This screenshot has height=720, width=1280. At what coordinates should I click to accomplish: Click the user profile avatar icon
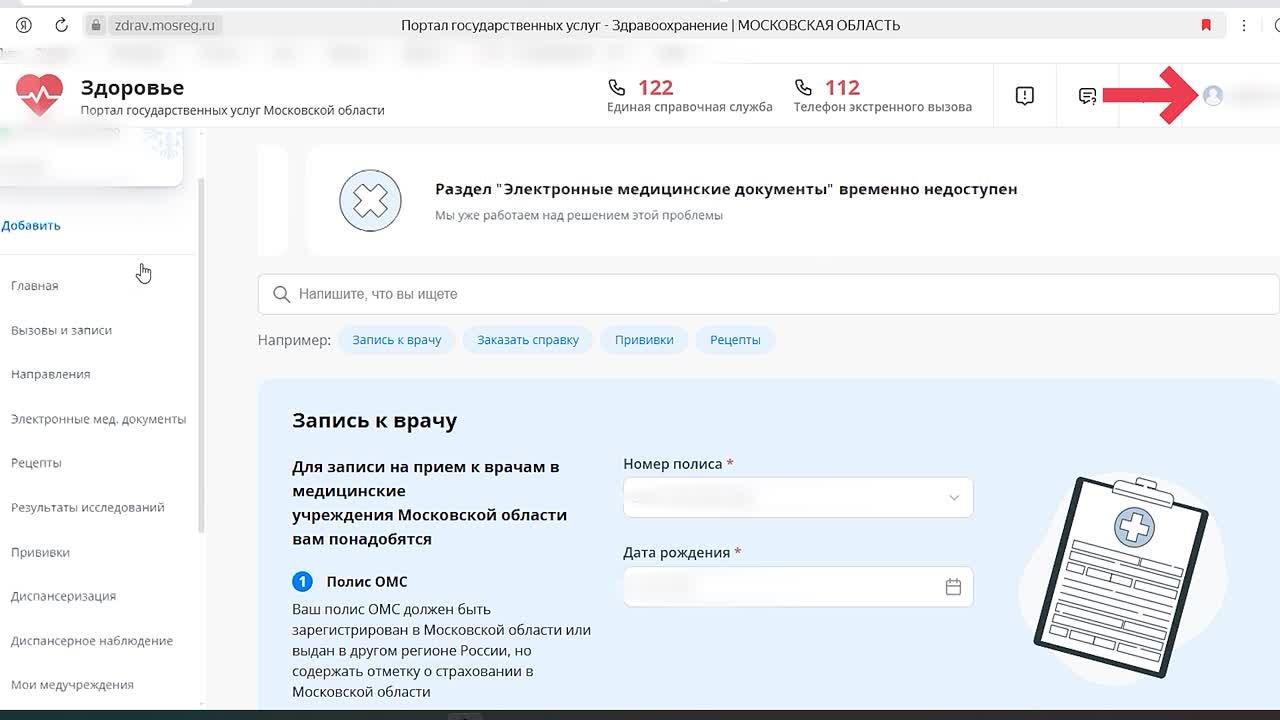(1213, 96)
